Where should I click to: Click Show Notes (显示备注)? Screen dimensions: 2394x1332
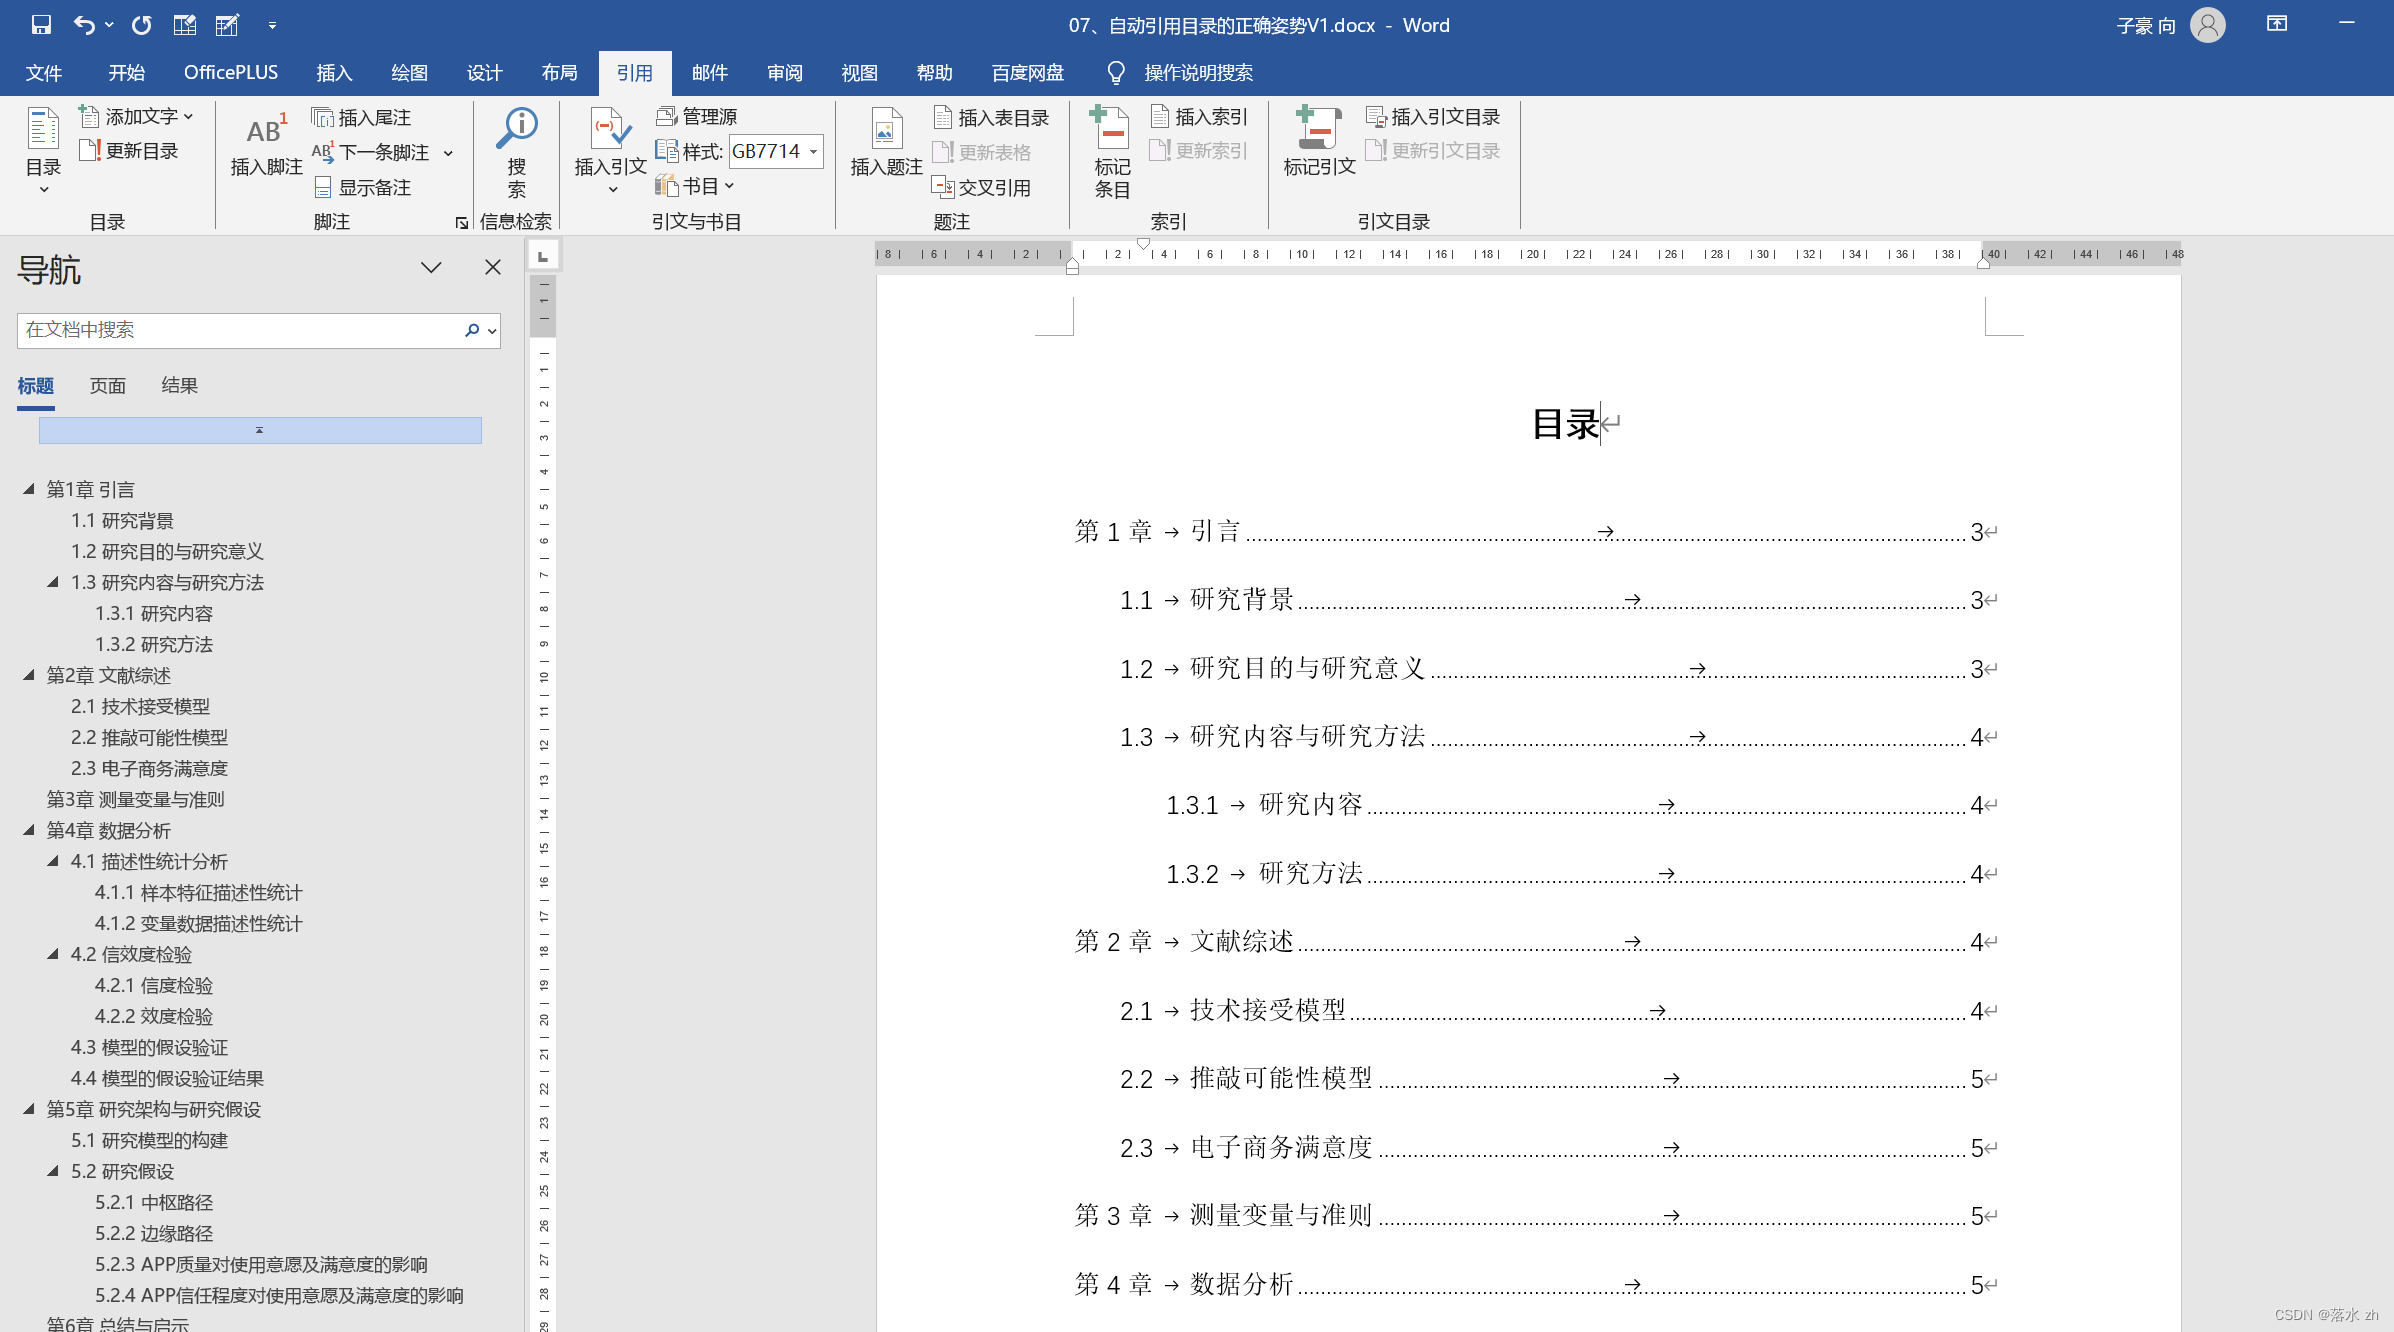tap(362, 187)
